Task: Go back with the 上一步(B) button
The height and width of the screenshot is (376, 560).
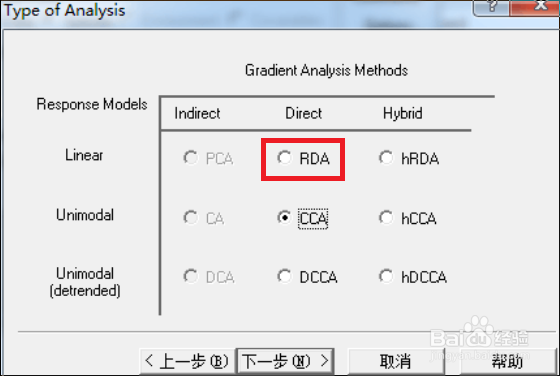Action: pyautogui.click(x=188, y=361)
